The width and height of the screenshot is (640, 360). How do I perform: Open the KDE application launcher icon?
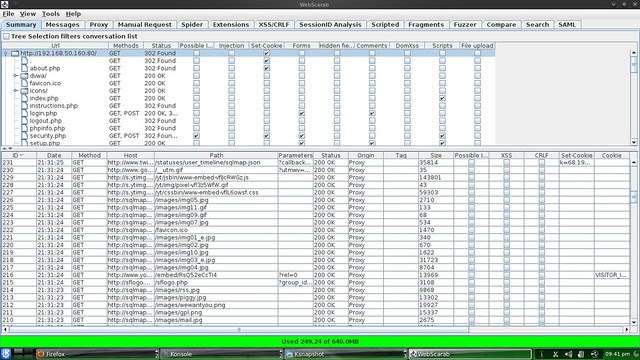tap(6, 354)
